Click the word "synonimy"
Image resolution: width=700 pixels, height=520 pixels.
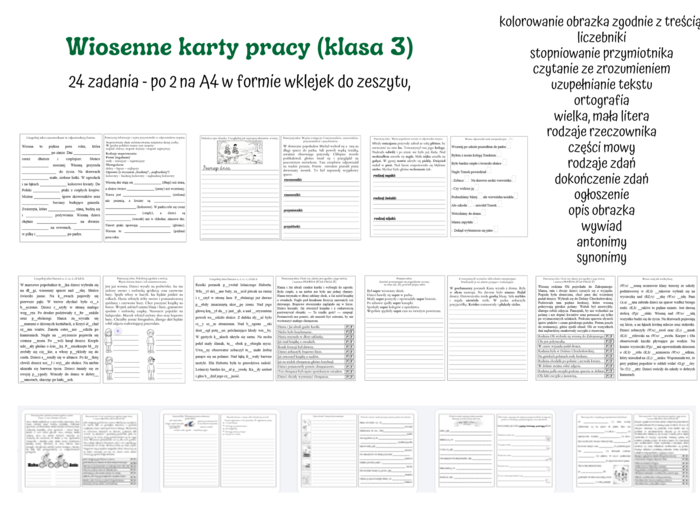pyautogui.click(x=601, y=258)
